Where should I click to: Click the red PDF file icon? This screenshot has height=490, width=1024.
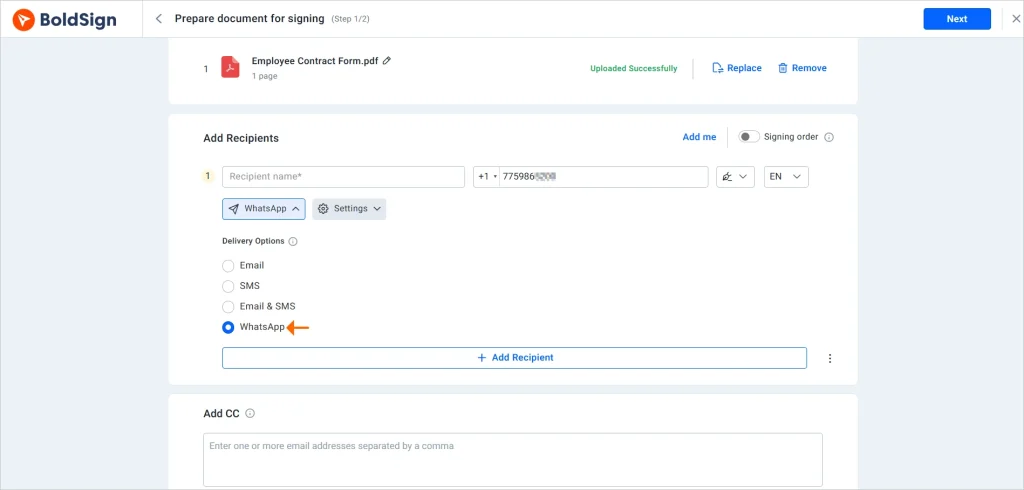tap(230, 67)
